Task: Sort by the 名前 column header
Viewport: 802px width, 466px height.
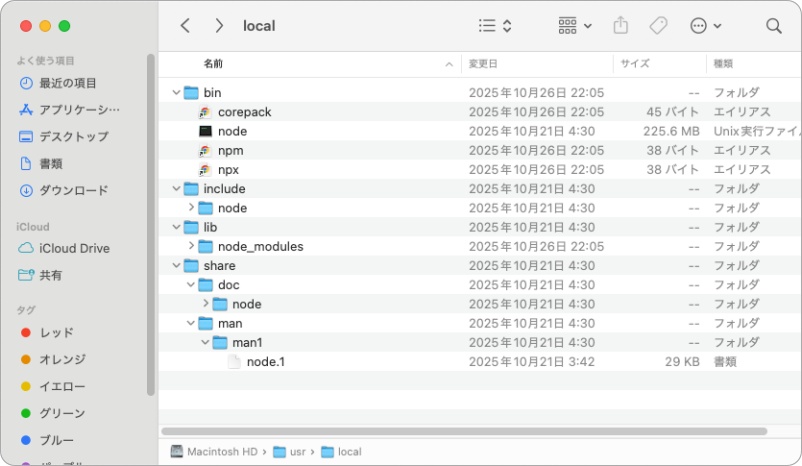Action: click(214, 64)
